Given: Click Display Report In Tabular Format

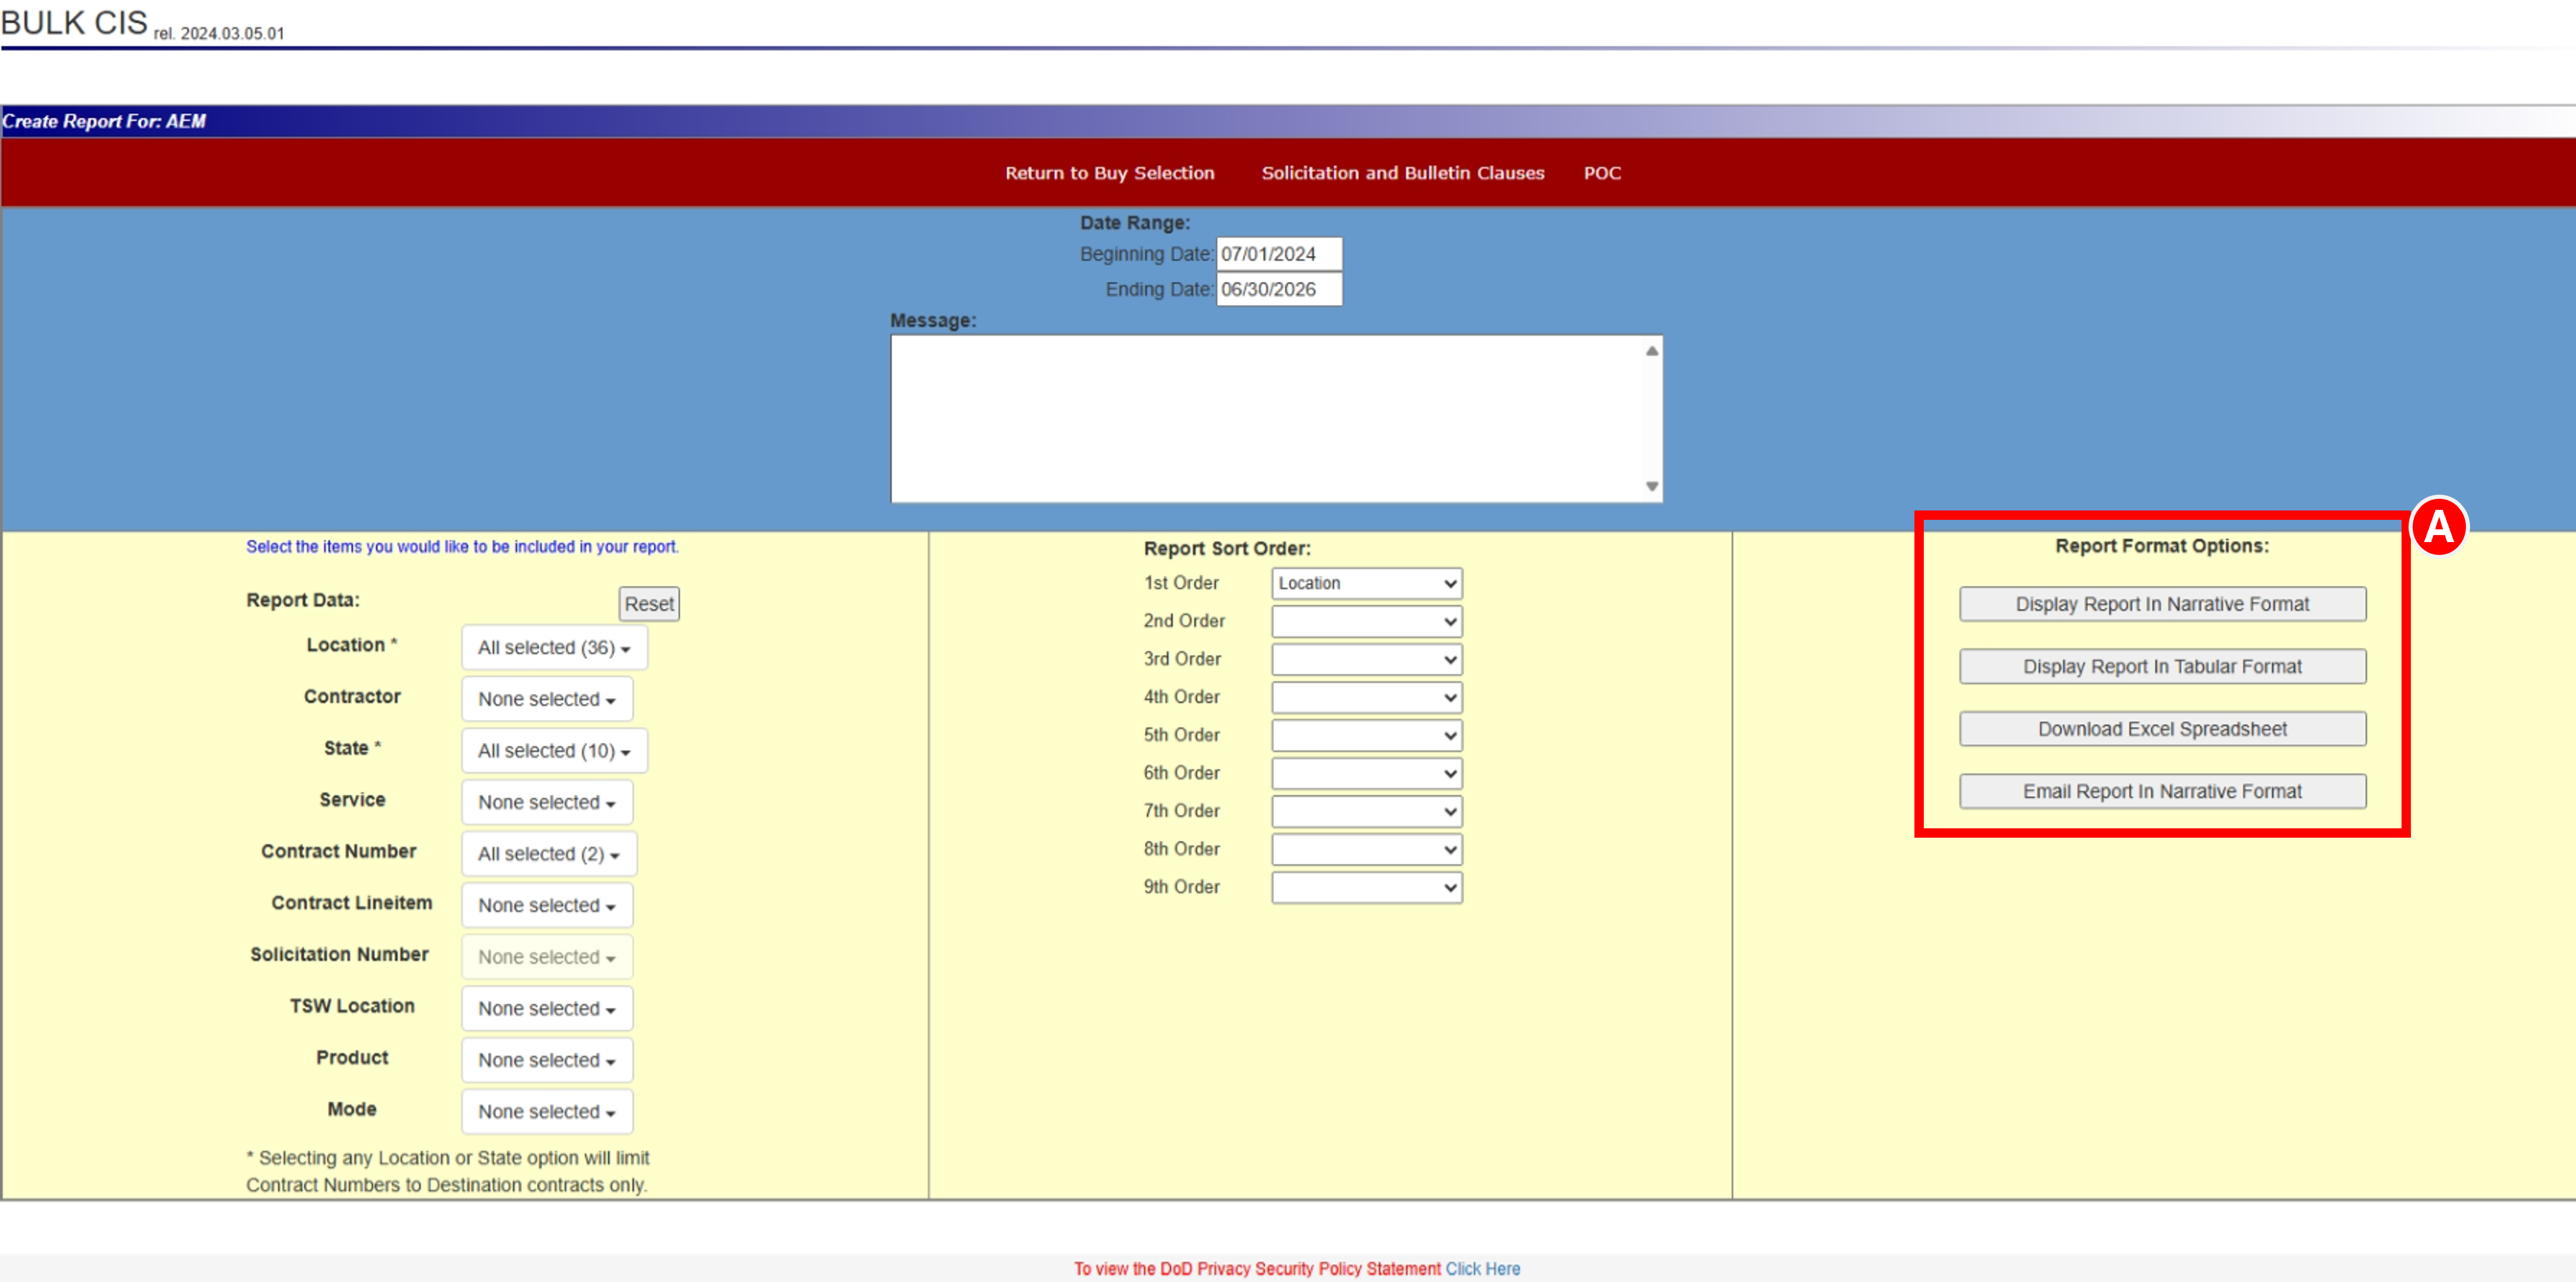Looking at the screenshot, I should (2162, 666).
